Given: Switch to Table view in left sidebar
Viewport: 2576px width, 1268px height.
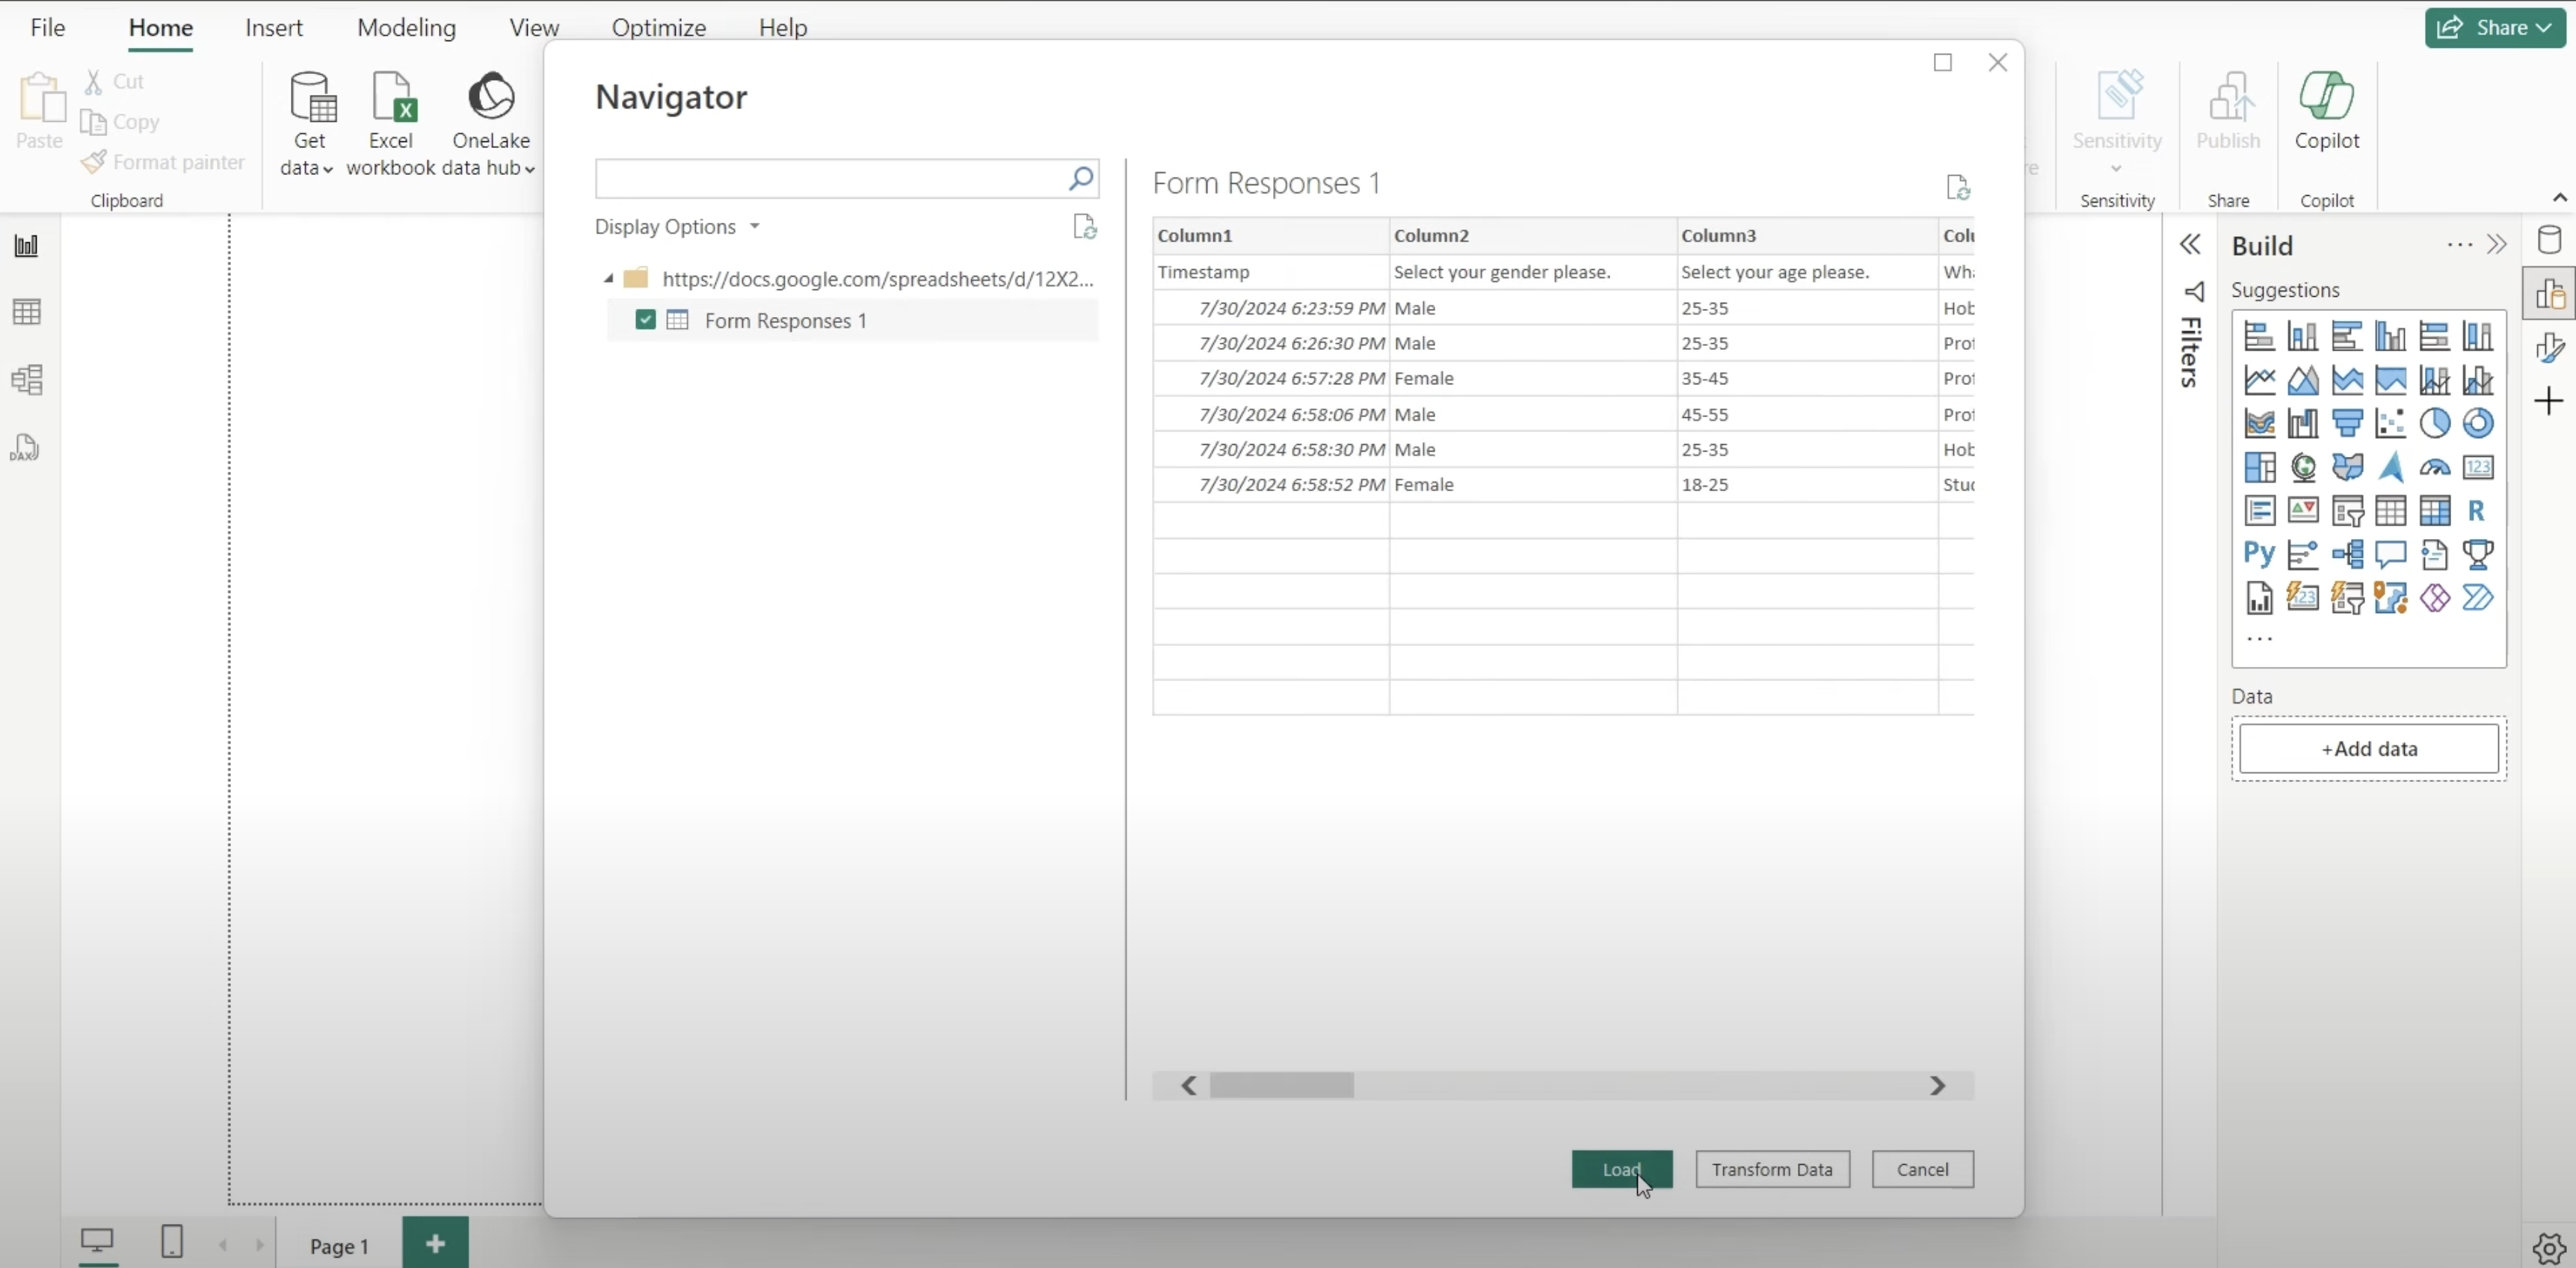Looking at the screenshot, I should tap(26, 312).
